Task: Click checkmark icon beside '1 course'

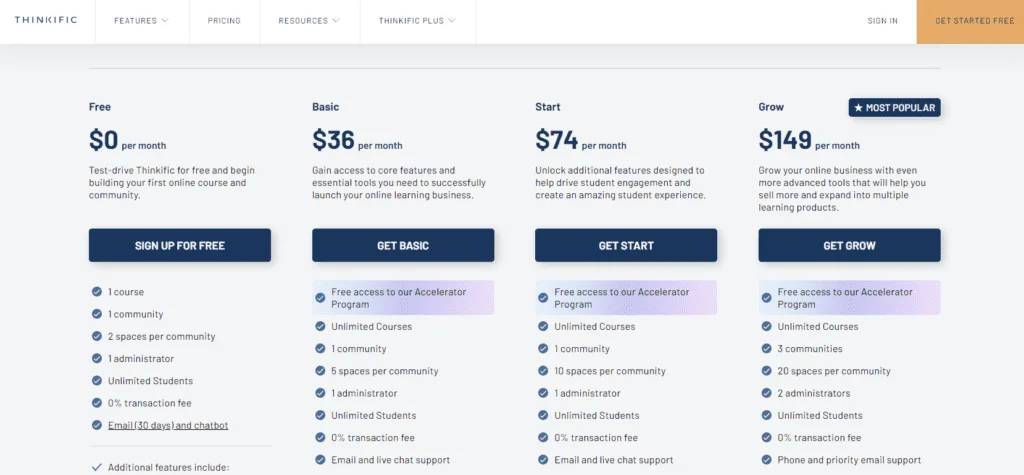Action: [97, 292]
